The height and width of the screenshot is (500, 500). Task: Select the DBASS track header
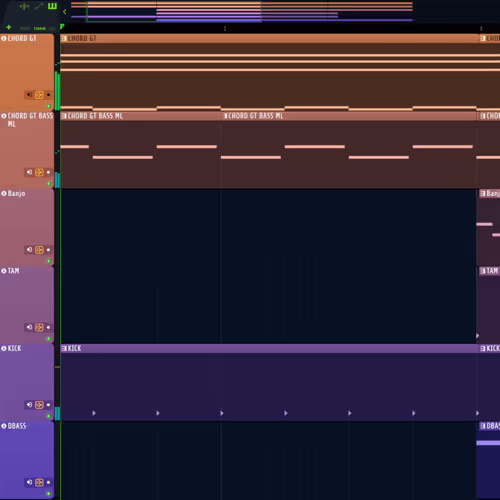click(x=27, y=460)
